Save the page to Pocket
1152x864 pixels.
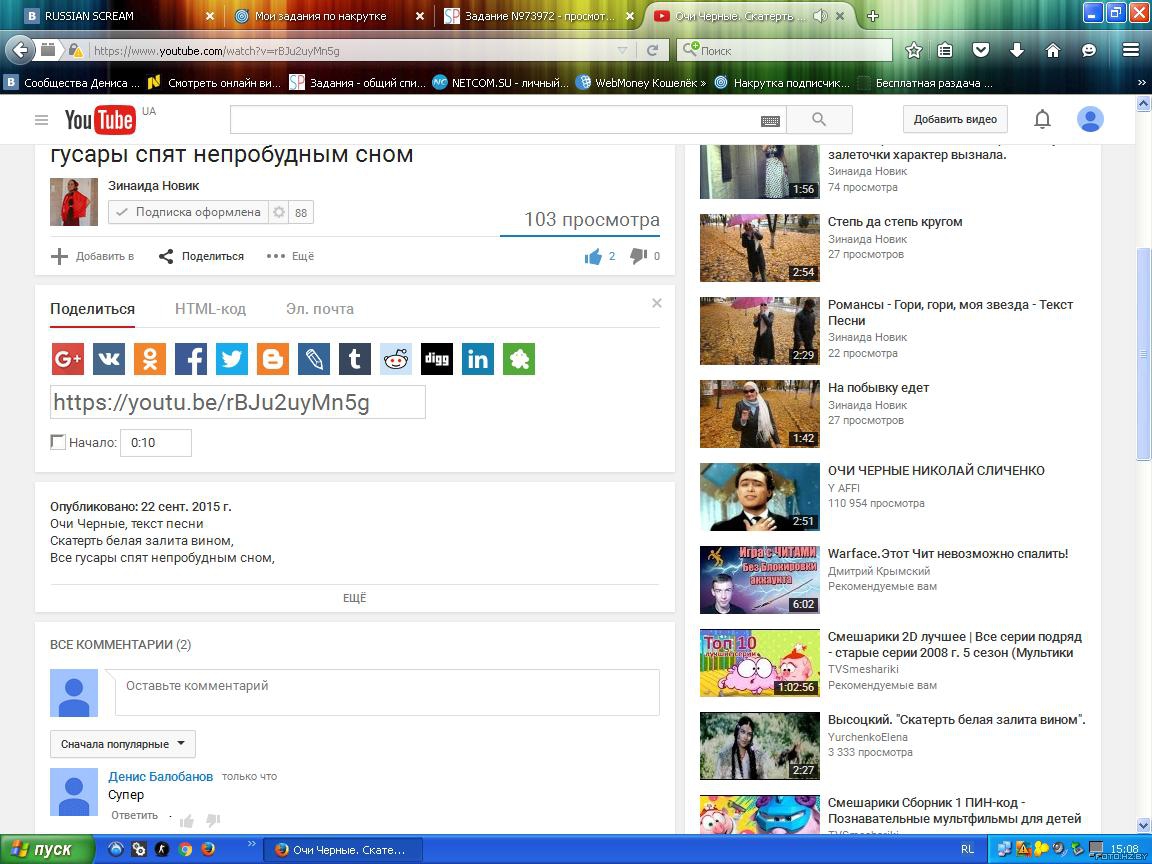click(981, 50)
